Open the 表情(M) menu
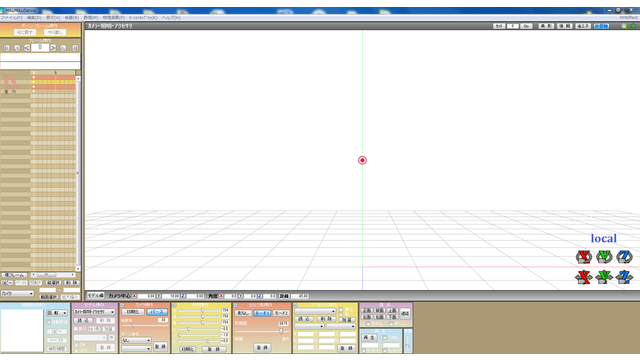The height and width of the screenshot is (360, 640). coord(91,18)
